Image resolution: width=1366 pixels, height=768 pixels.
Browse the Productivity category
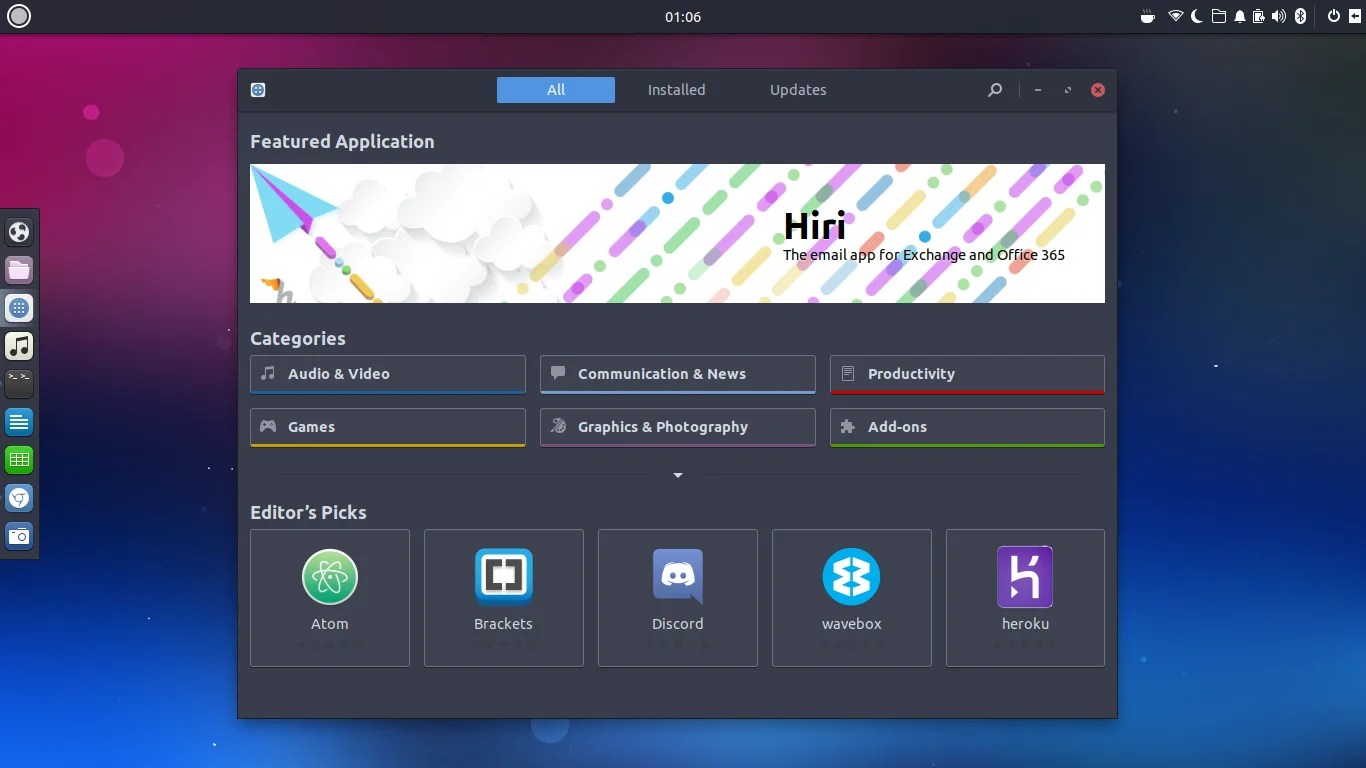tap(967, 374)
